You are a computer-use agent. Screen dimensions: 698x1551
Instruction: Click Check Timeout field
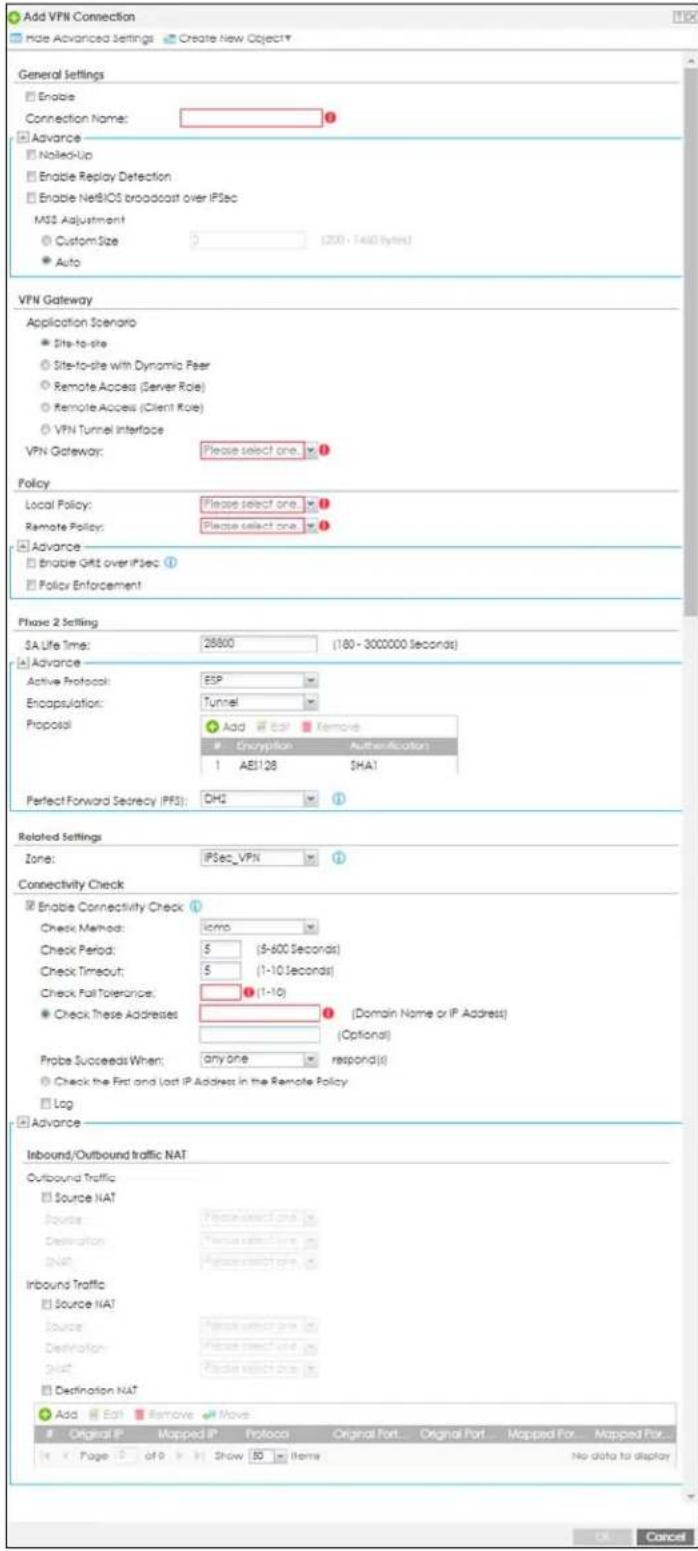220,968
